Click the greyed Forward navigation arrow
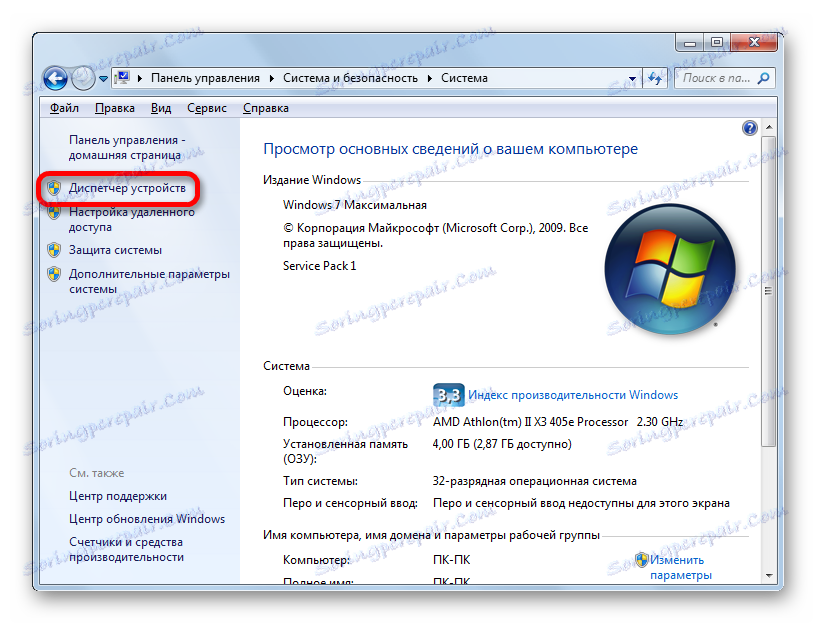 click(x=83, y=79)
